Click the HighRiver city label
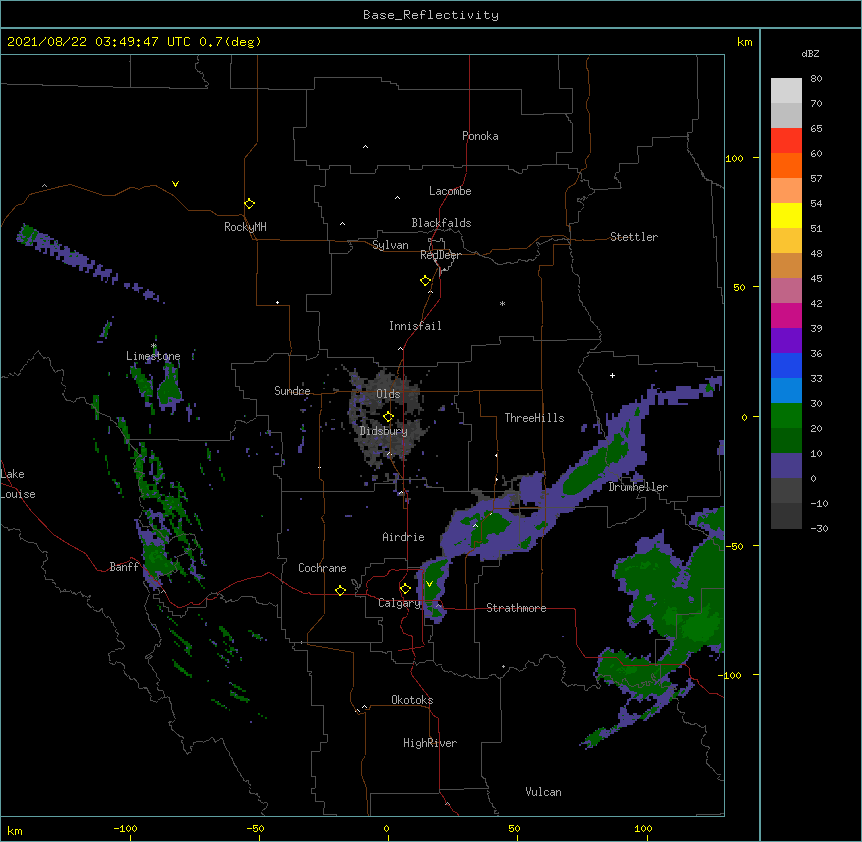 pos(430,743)
